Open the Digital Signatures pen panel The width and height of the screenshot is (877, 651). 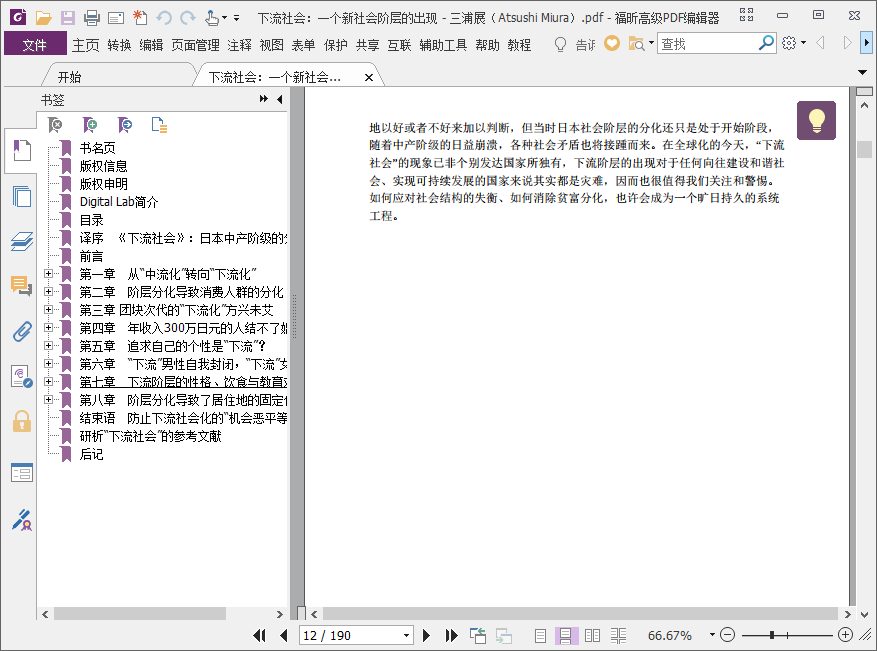click(x=22, y=520)
